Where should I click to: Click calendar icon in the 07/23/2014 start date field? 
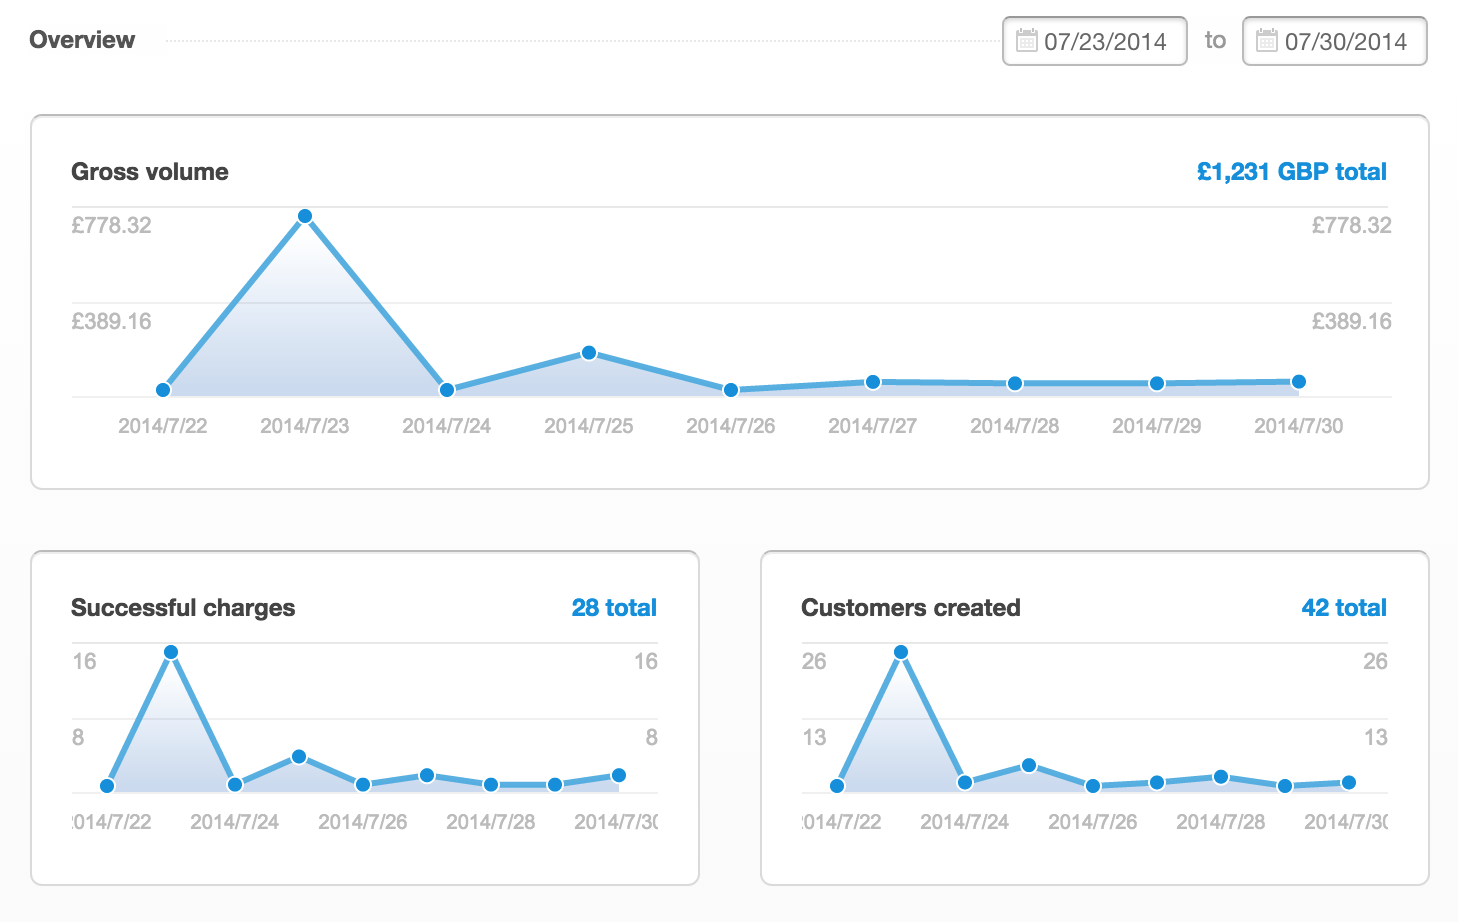click(x=1026, y=40)
